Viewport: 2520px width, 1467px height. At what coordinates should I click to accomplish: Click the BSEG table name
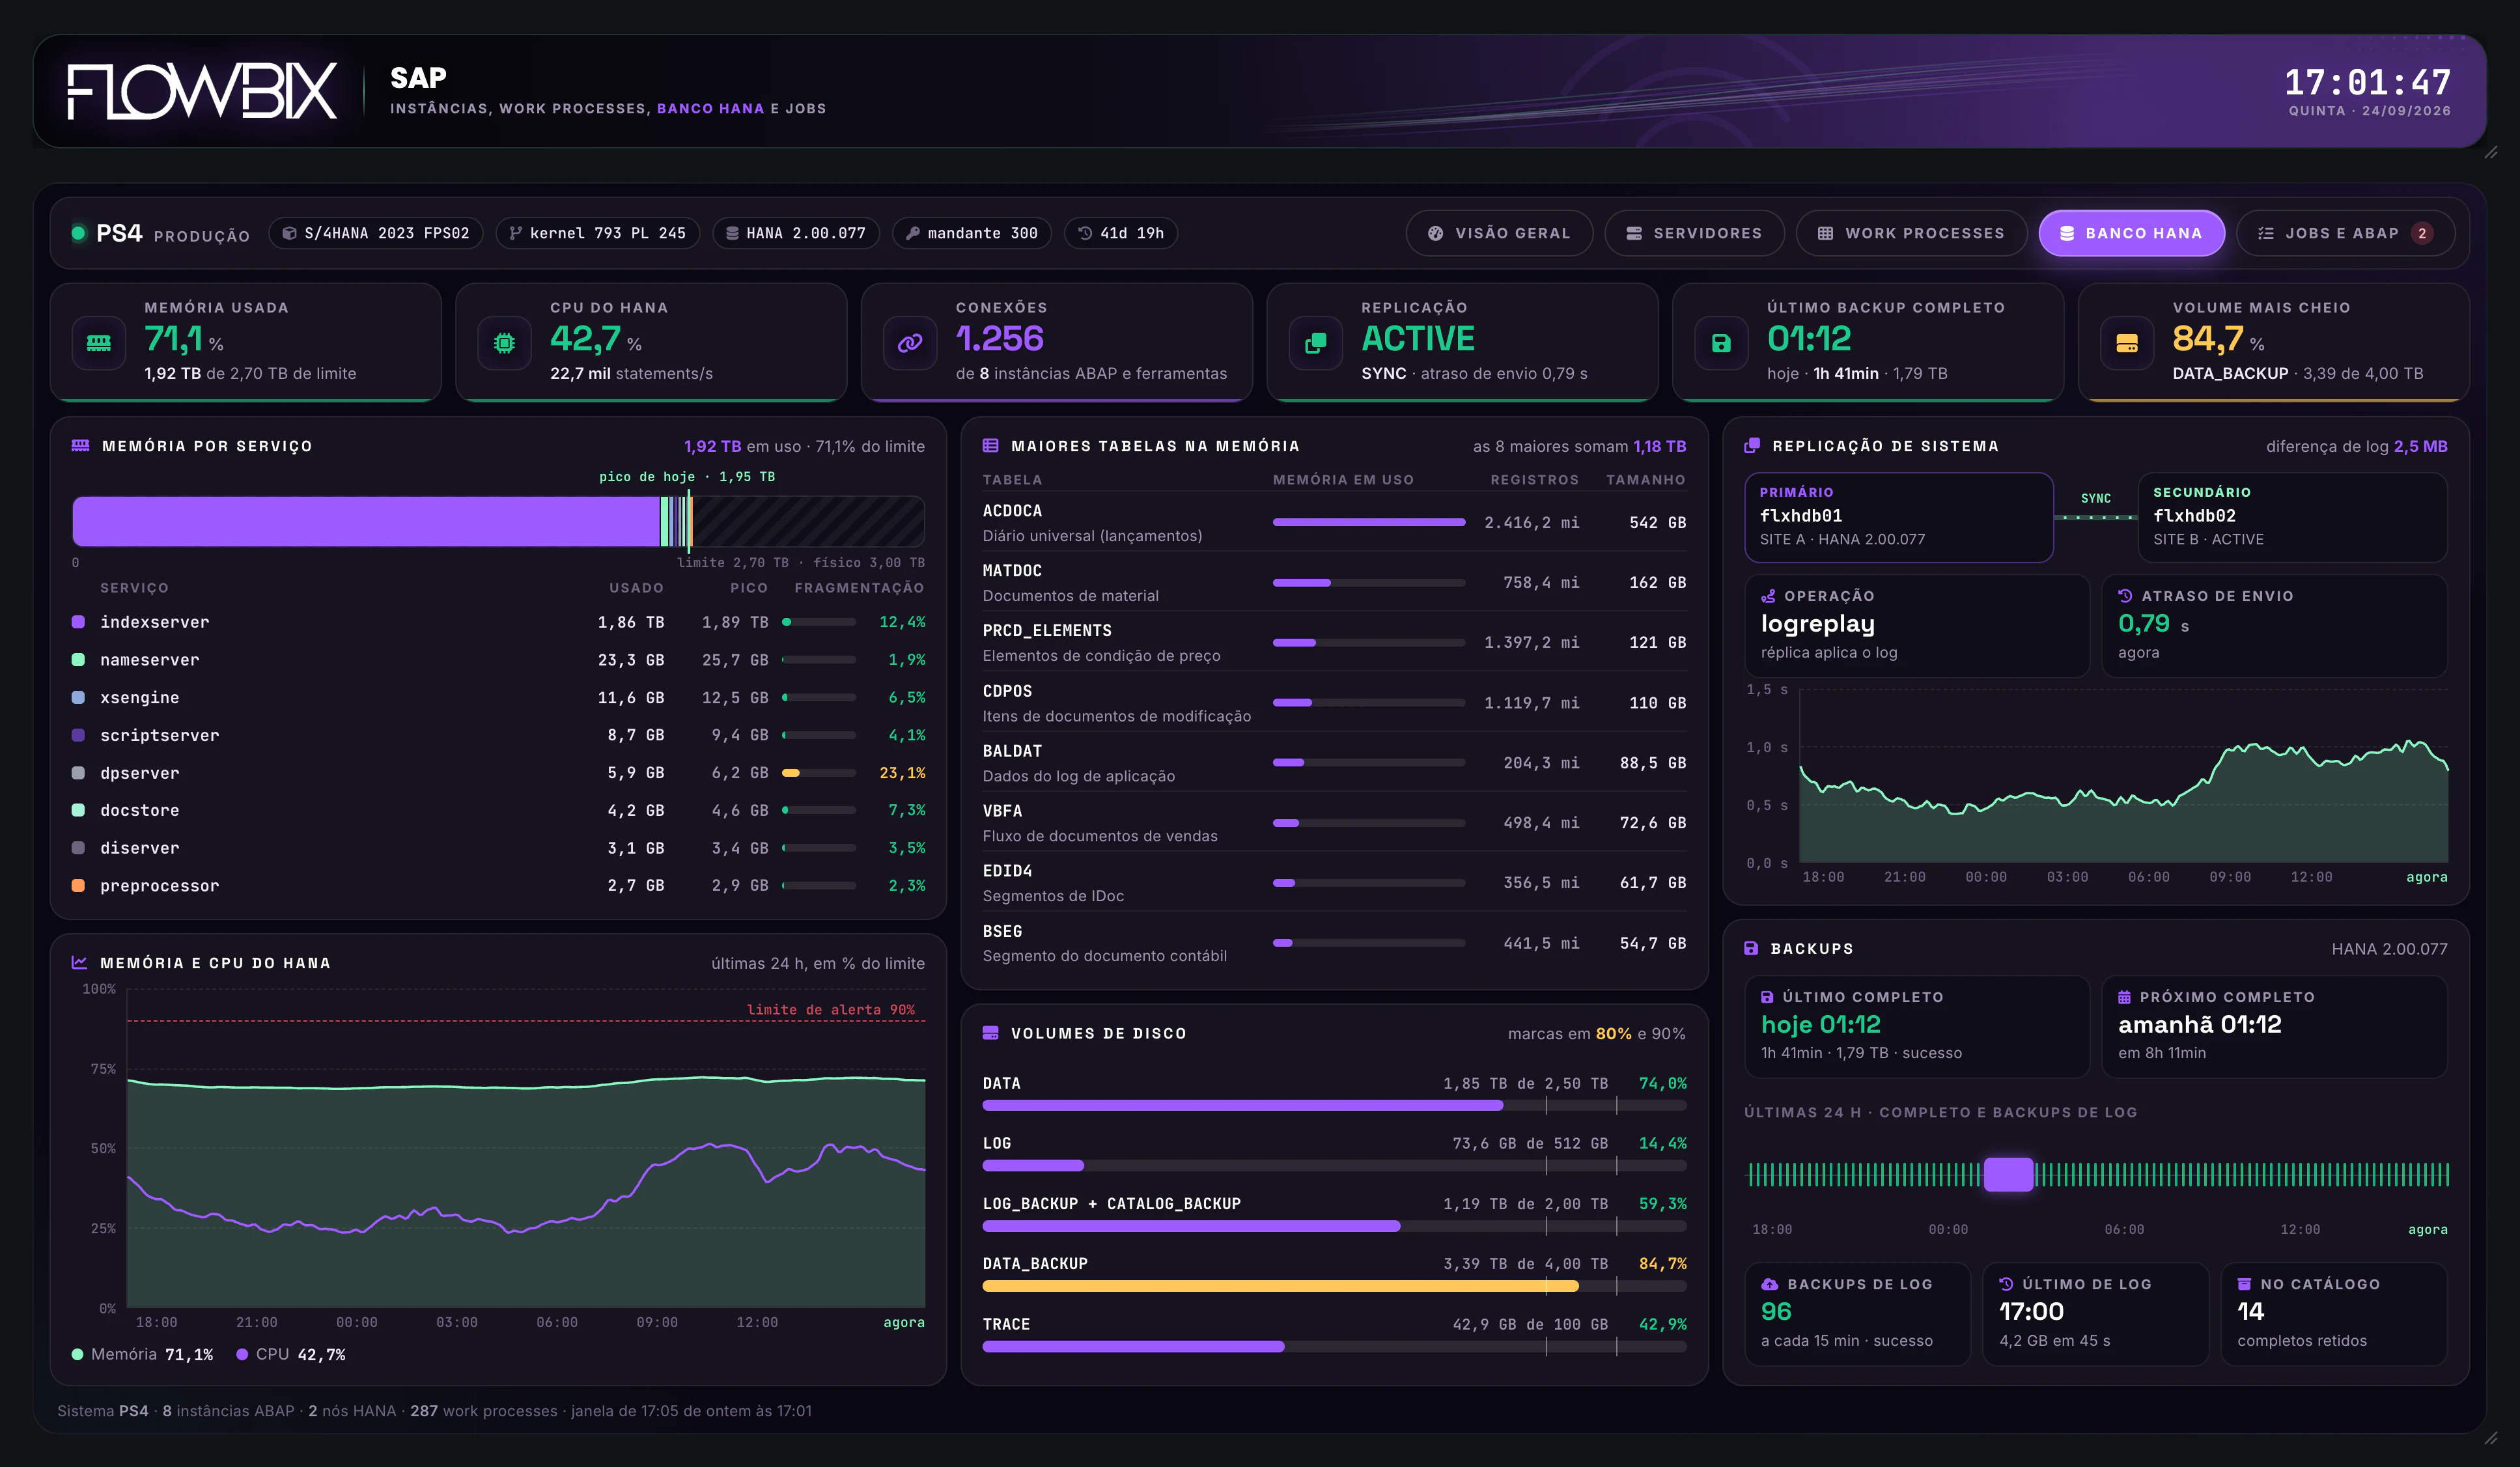(1002, 932)
